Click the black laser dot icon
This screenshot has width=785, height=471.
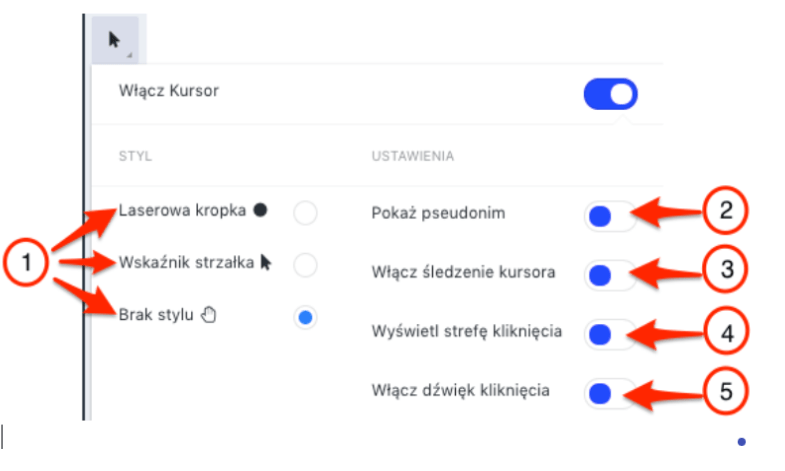click(x=261, y=210)
